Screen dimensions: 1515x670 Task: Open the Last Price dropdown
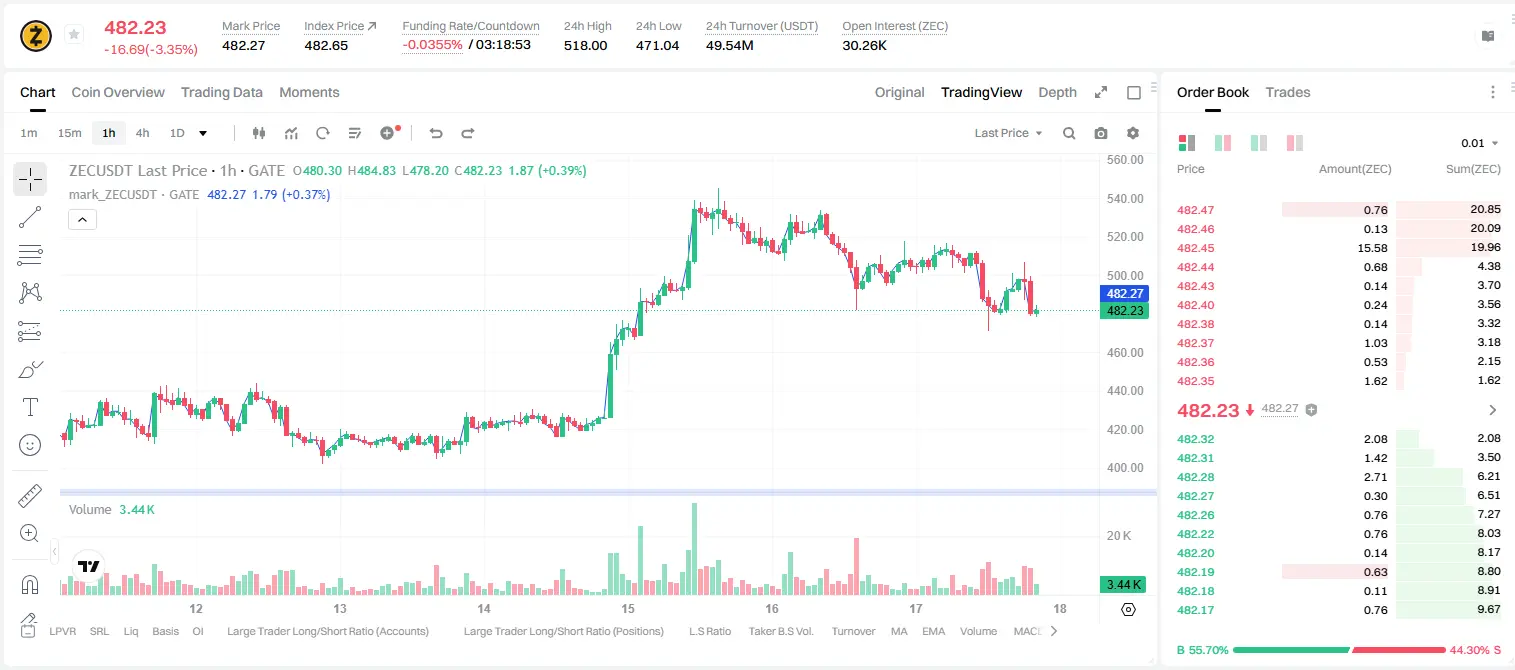(x=1008, y=133)
